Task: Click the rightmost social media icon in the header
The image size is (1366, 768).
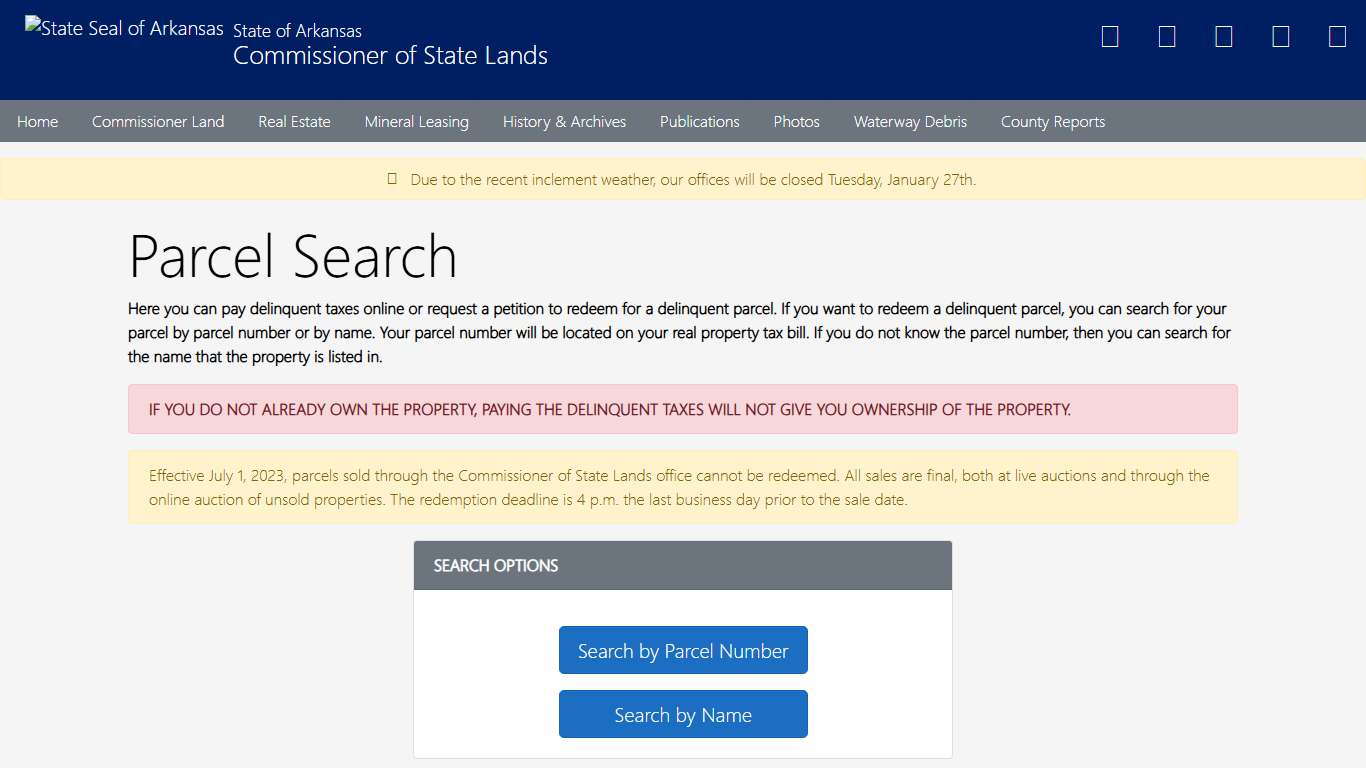Action: pos(1337,35)
